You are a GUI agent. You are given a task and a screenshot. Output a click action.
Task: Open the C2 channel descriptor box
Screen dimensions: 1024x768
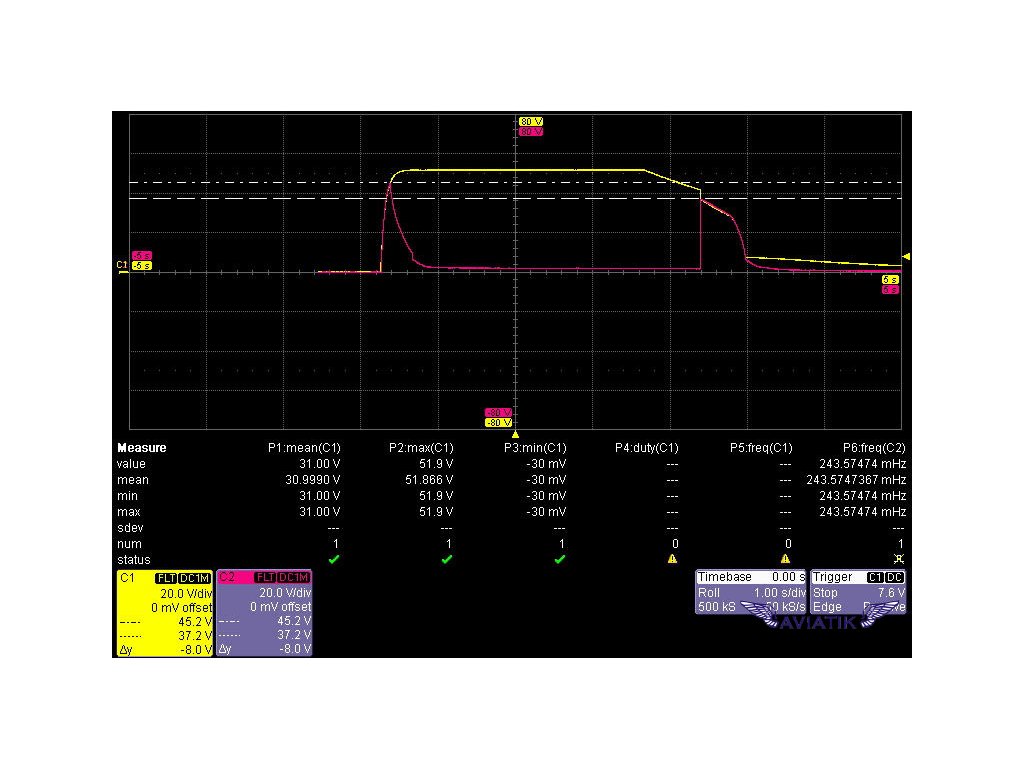pyautogui.click(x=264, y=613)
